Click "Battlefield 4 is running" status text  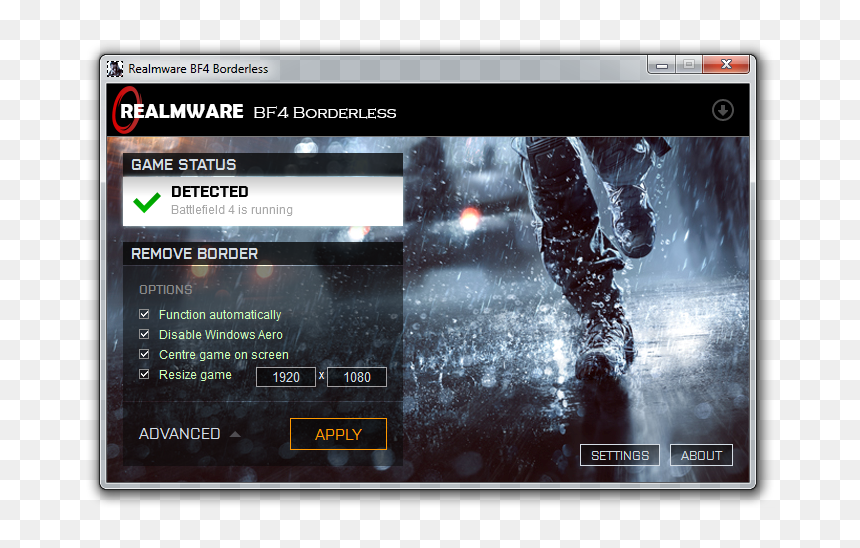point(231,210)
